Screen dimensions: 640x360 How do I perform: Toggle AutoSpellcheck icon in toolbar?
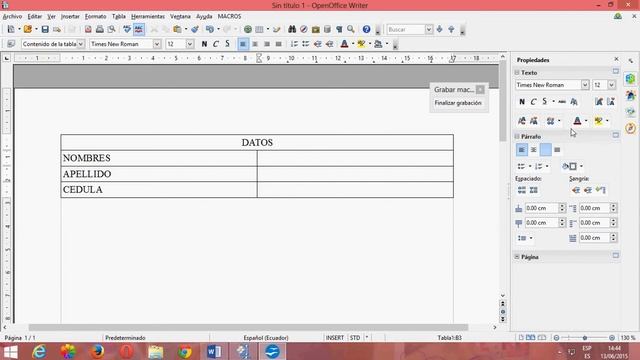pyautogui.click(x=139, y=29)
